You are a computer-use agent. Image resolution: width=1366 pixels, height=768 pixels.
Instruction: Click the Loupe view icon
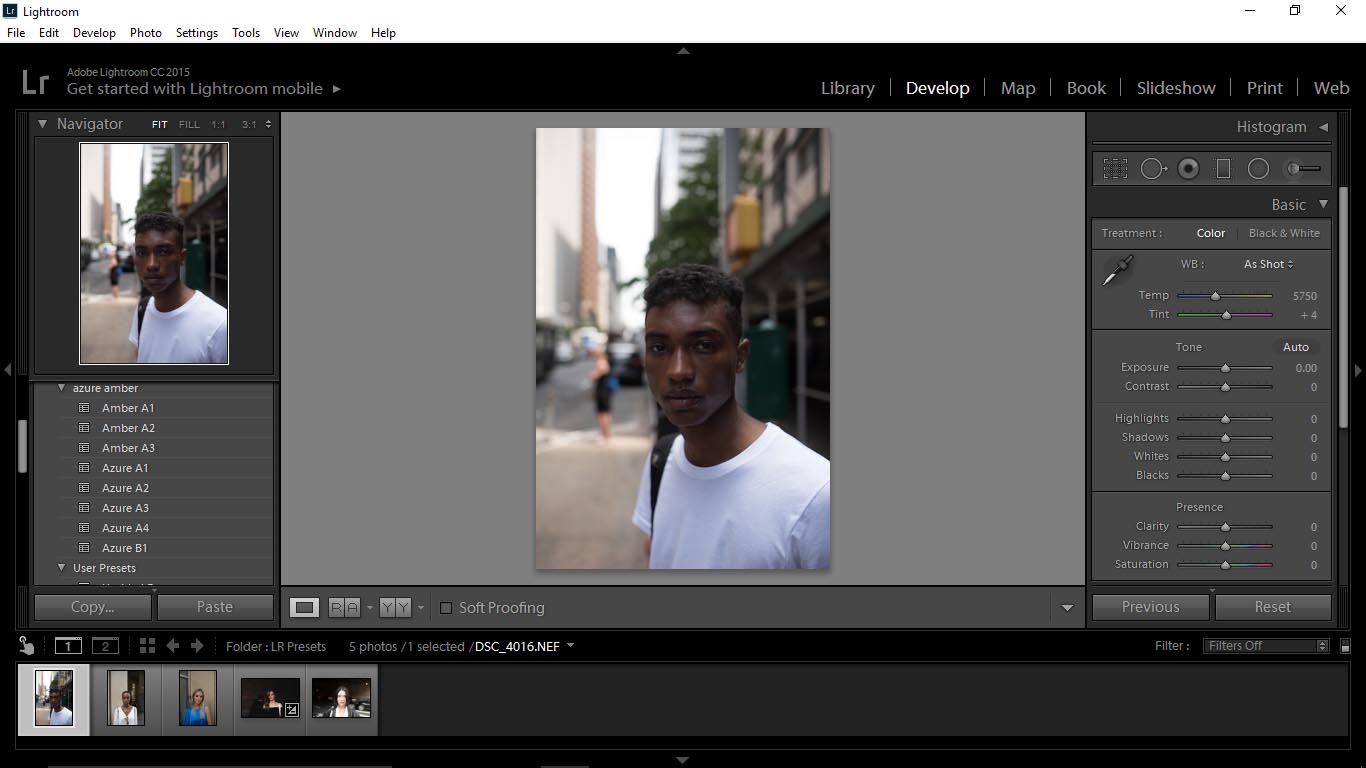point(304,607)
